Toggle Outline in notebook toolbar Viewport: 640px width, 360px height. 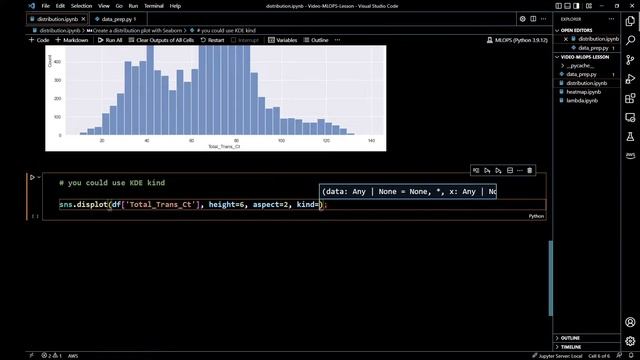(316, 40)
